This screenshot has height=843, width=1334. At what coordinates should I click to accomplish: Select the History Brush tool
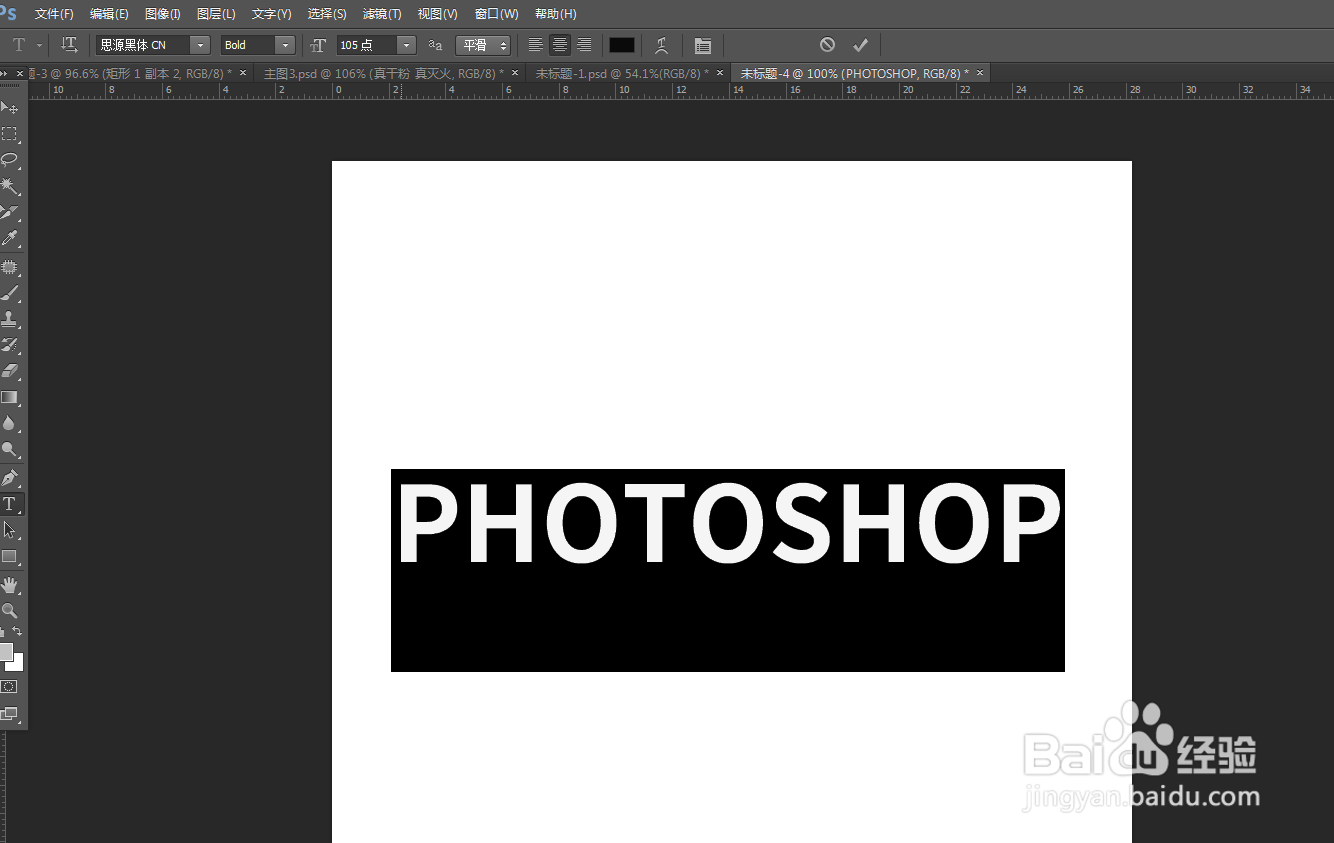[10, 345]
